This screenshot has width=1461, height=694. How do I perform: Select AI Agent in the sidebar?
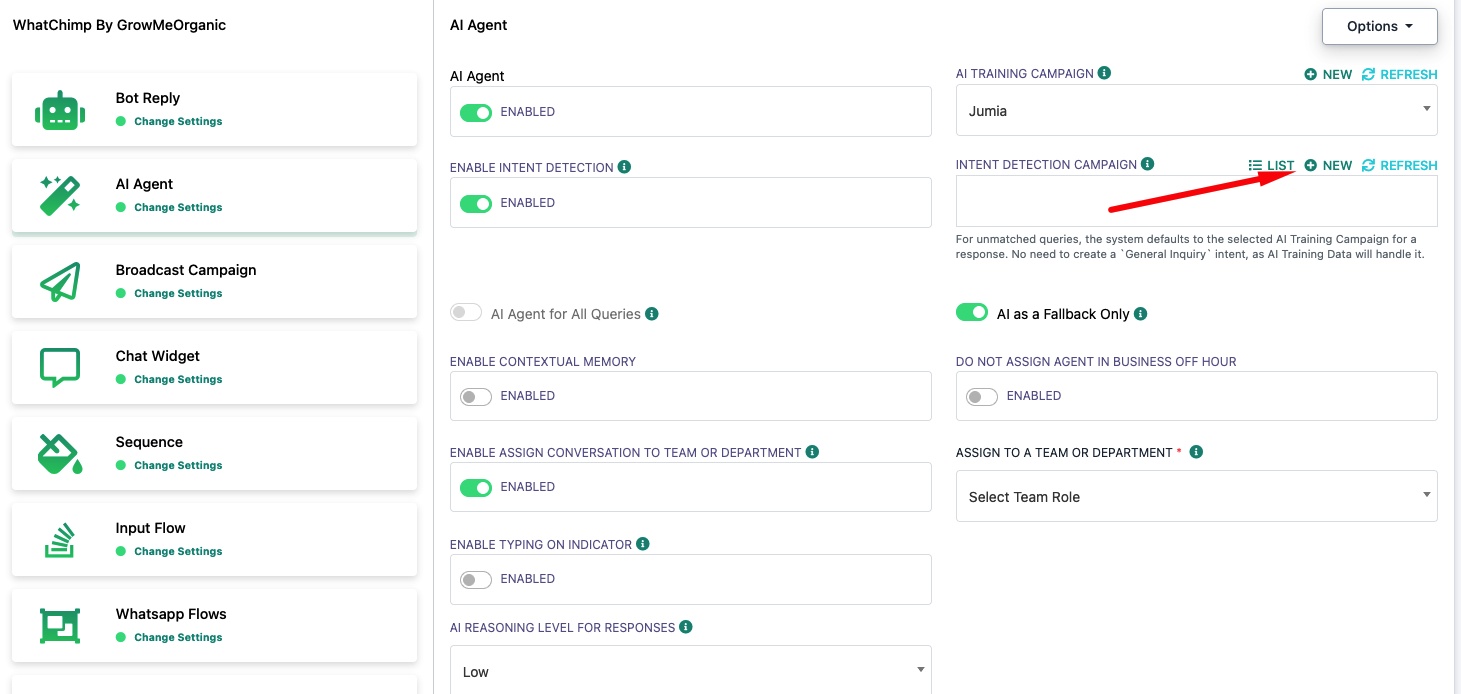[x=214, y=195]
